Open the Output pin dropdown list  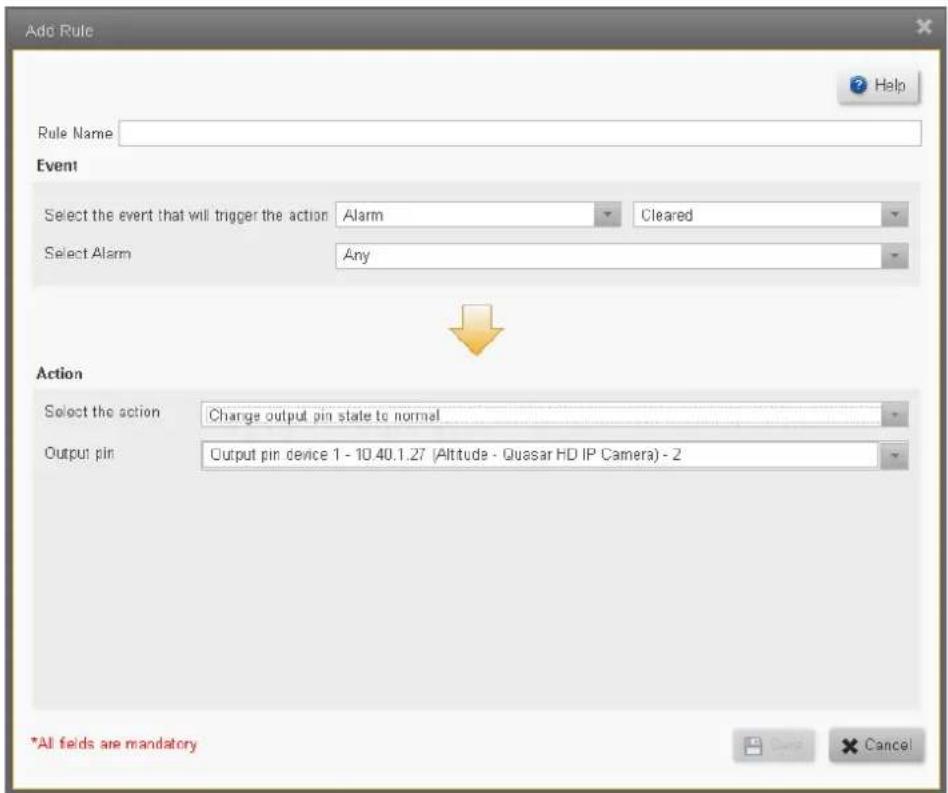554,455
